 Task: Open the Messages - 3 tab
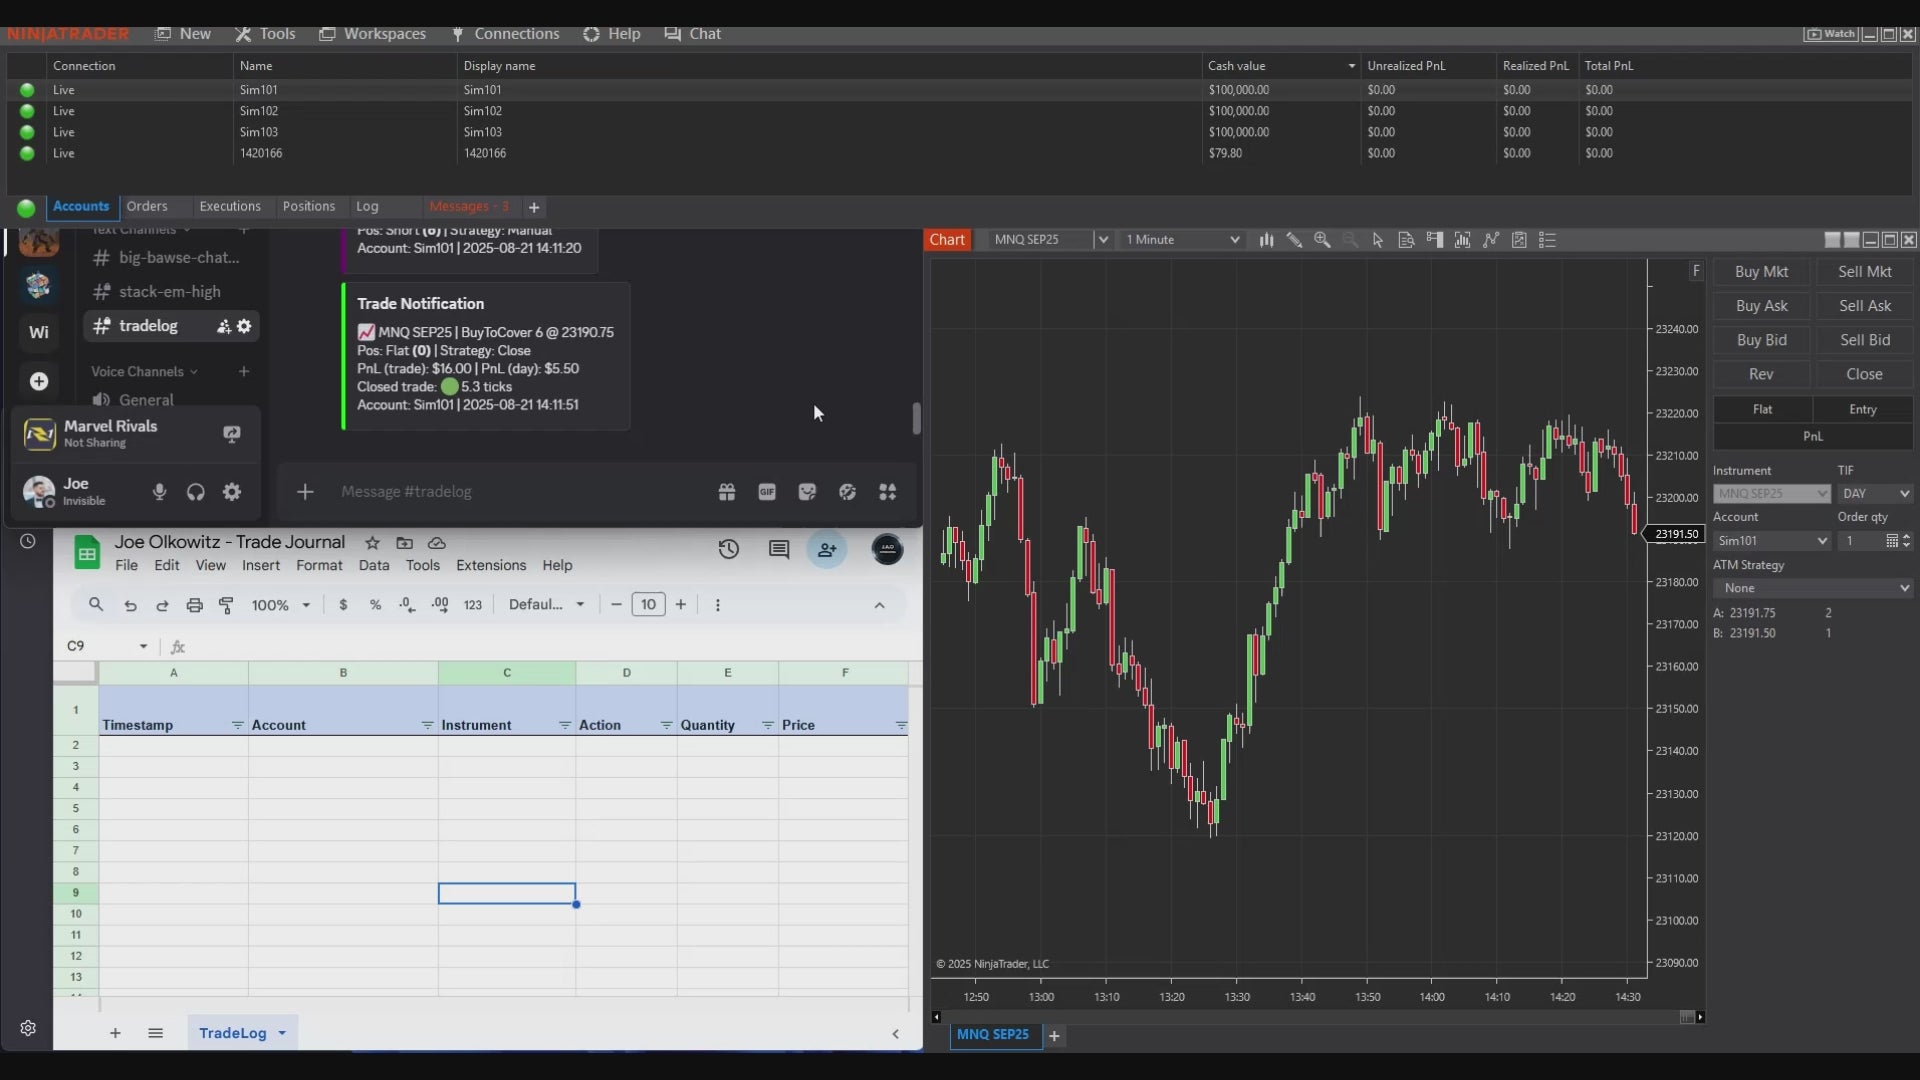468,206
